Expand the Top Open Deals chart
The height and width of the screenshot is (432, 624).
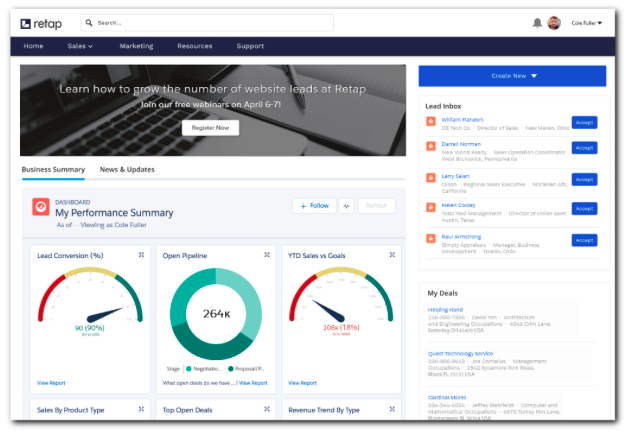tap(267, 409)
